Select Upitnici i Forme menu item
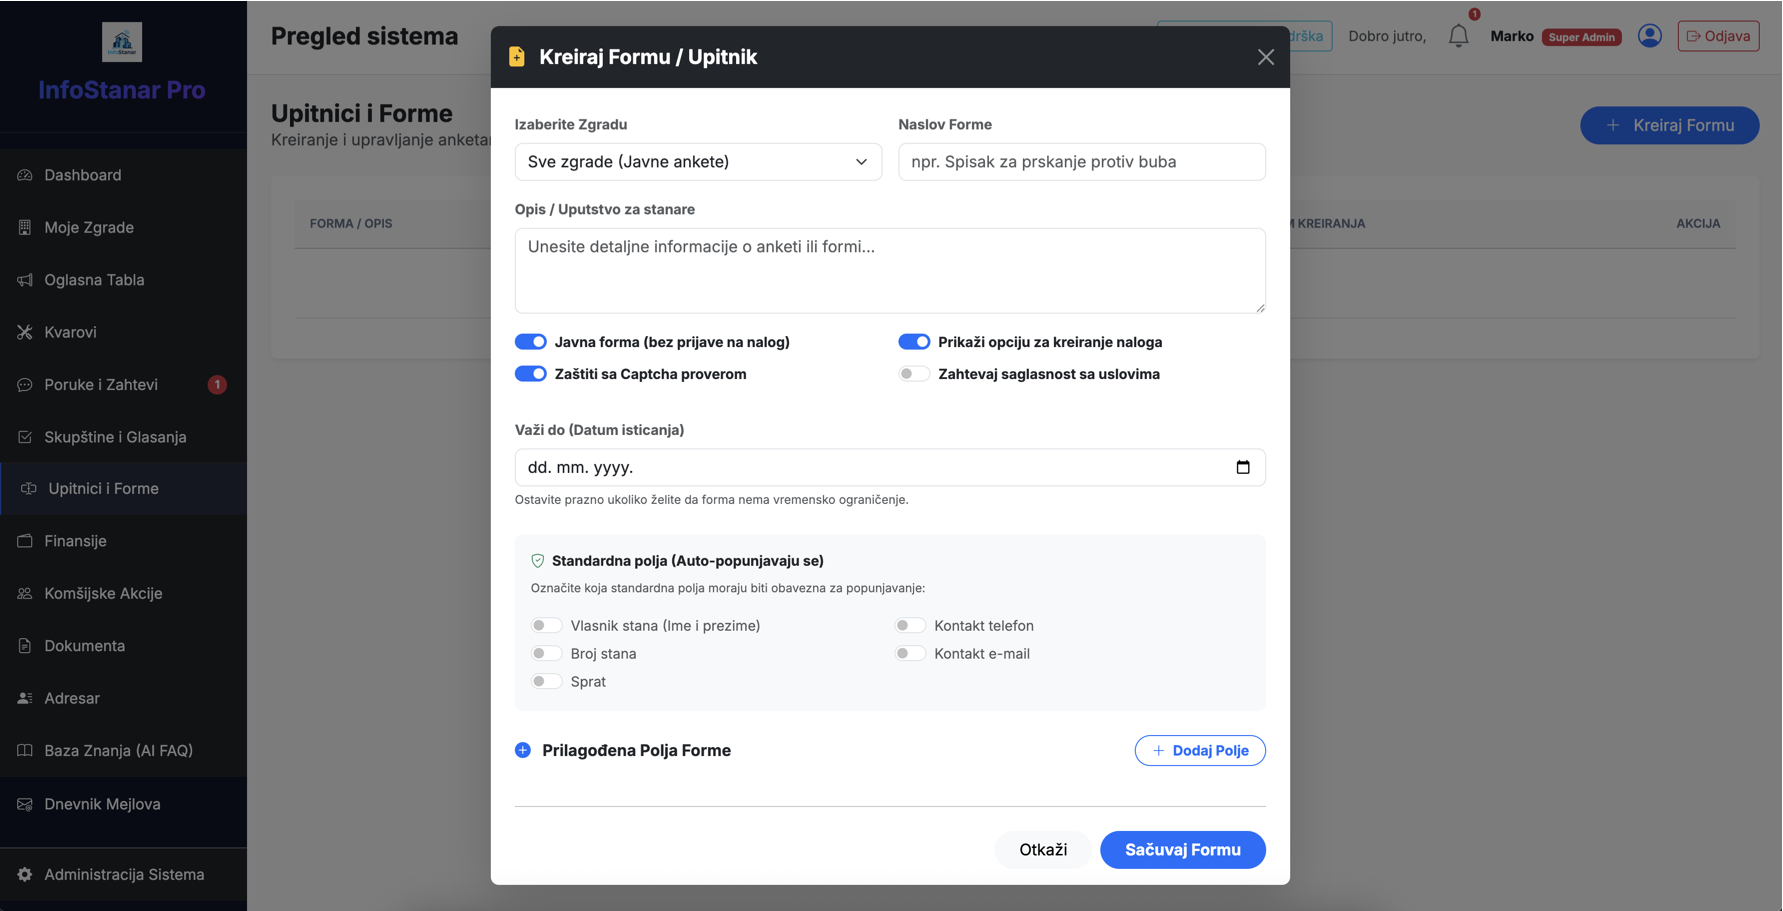 tap(123, 489)
